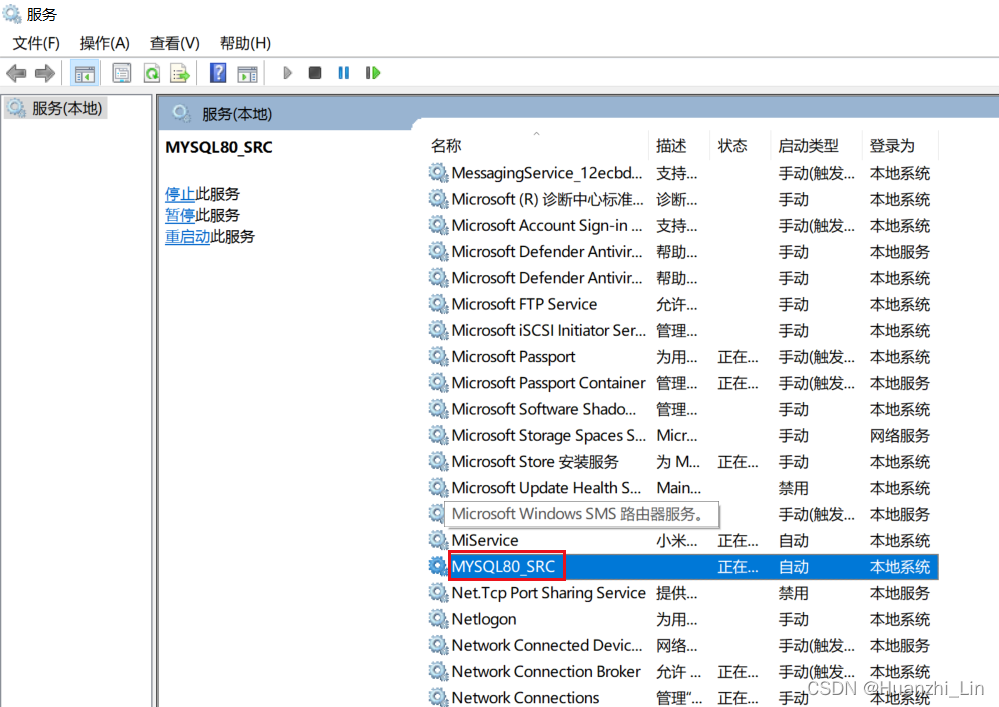The width and height of the screenshot is (999, 707).
Task: Sort by the 名称 column header
Action: [x=537, y=146]
